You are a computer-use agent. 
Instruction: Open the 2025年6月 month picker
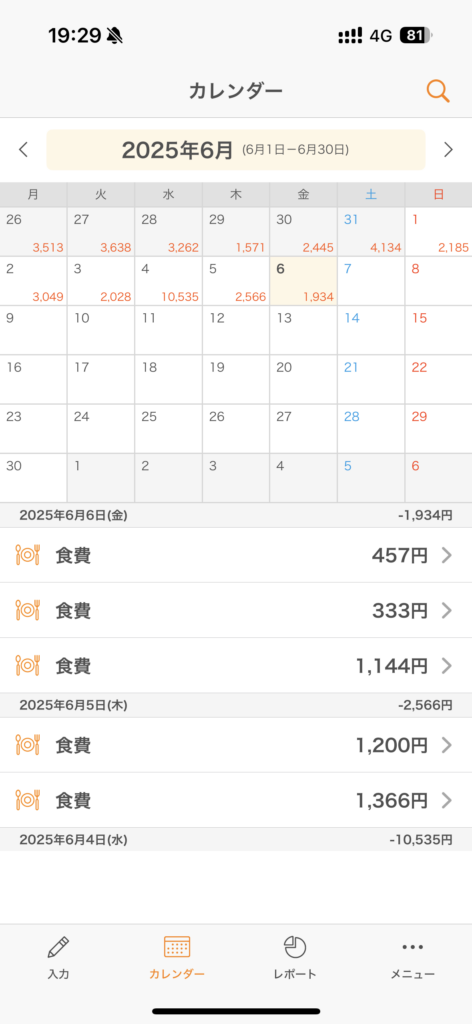pos(236,150)
